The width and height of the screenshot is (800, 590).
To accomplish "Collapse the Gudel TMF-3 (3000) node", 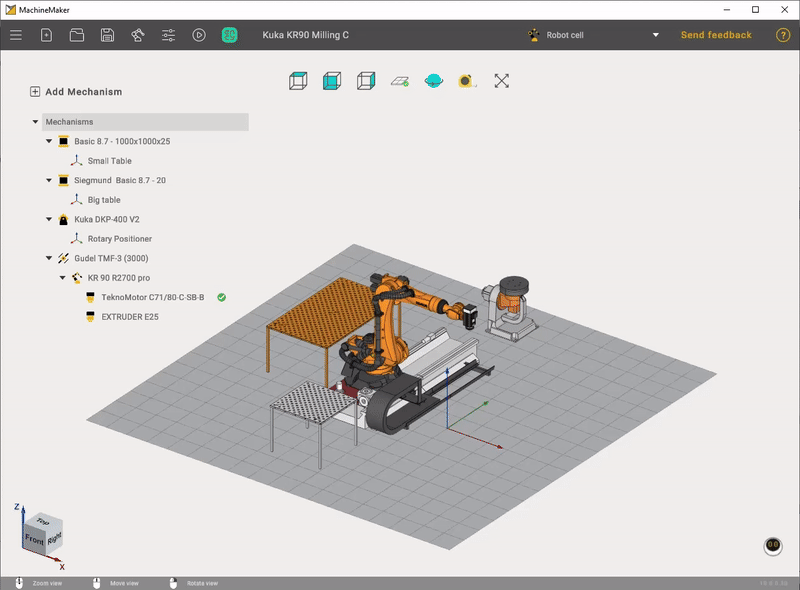I will tap(49, 258).
